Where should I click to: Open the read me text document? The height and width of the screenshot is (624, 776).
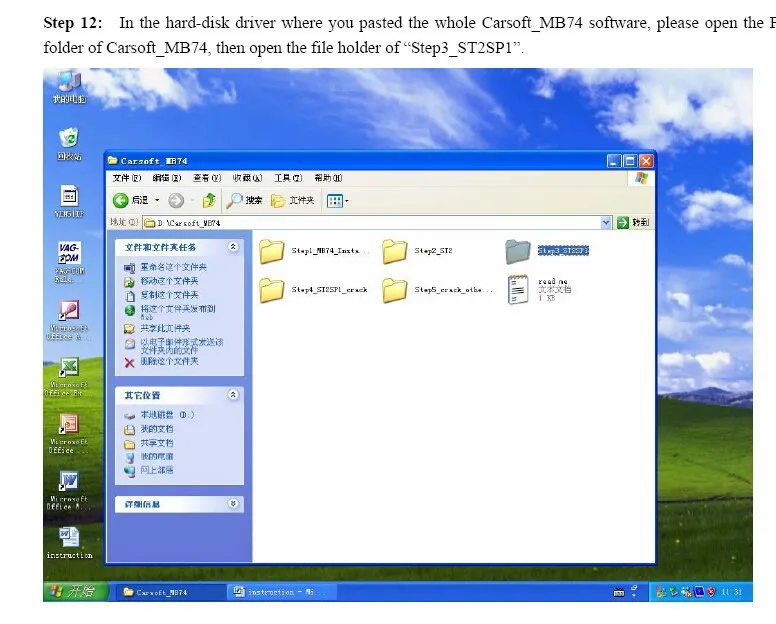pos(538,289)
